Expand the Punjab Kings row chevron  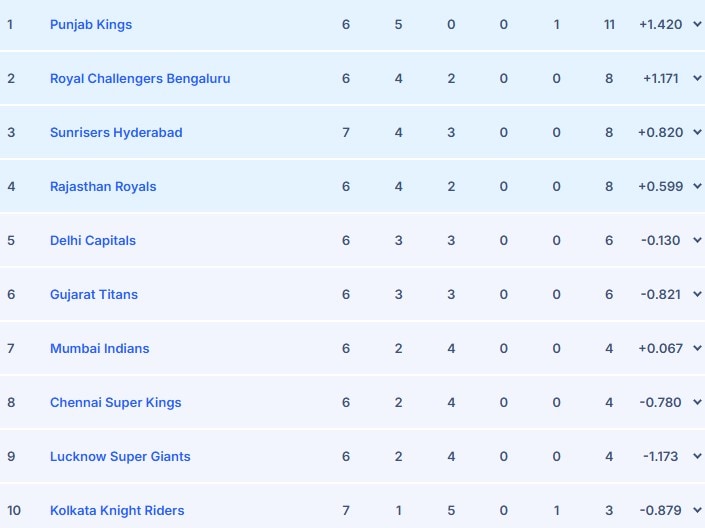[x=697, y=24]
